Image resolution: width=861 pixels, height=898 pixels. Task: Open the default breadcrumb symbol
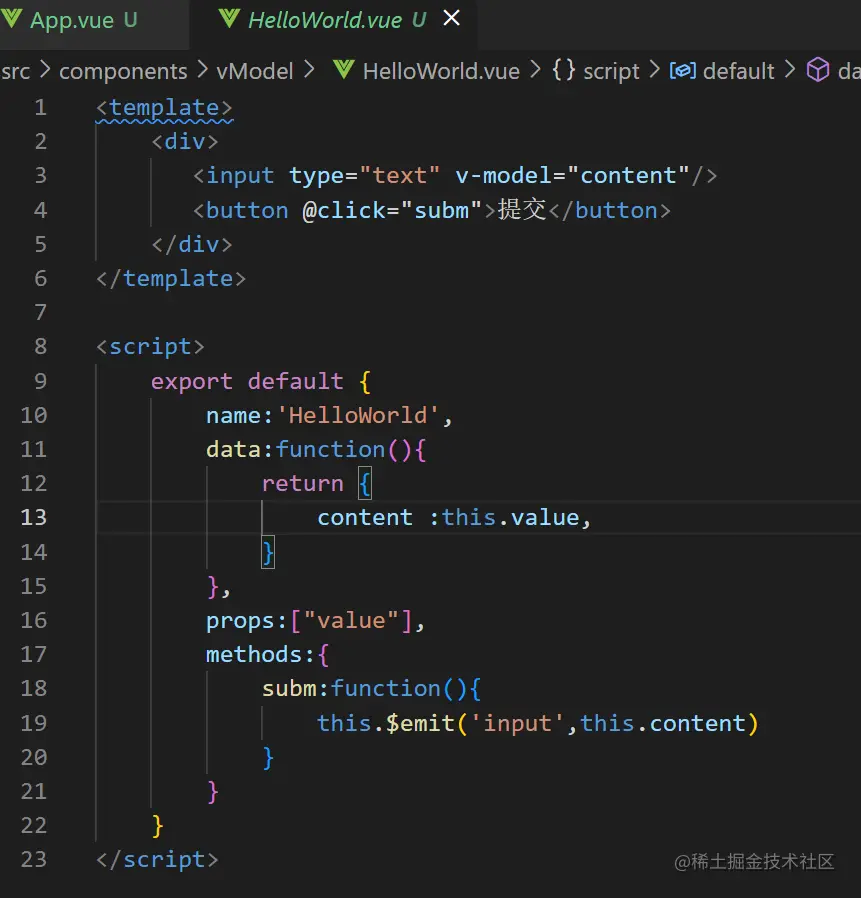[738, 71]
